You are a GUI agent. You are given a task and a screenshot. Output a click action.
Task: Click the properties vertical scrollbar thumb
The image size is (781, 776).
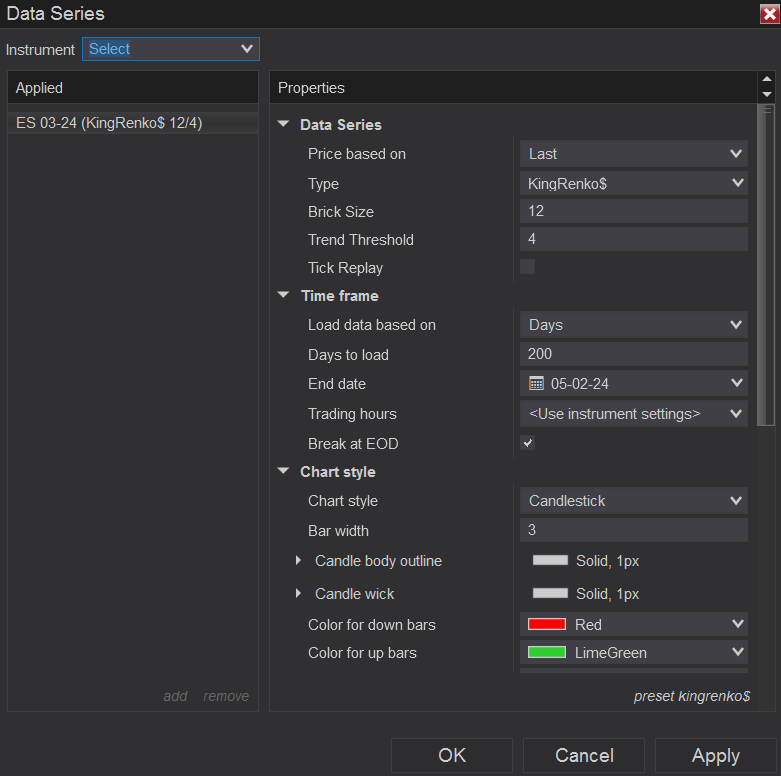pos(766,264)
